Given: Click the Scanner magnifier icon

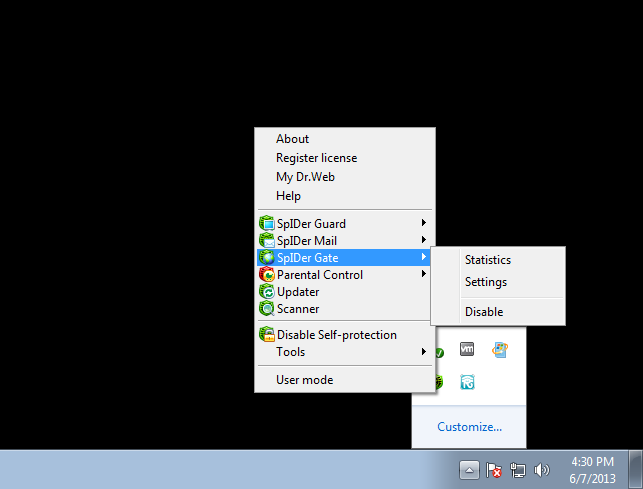Looking at the screenshot, I should pyautogui.click(x=267, y=308).
